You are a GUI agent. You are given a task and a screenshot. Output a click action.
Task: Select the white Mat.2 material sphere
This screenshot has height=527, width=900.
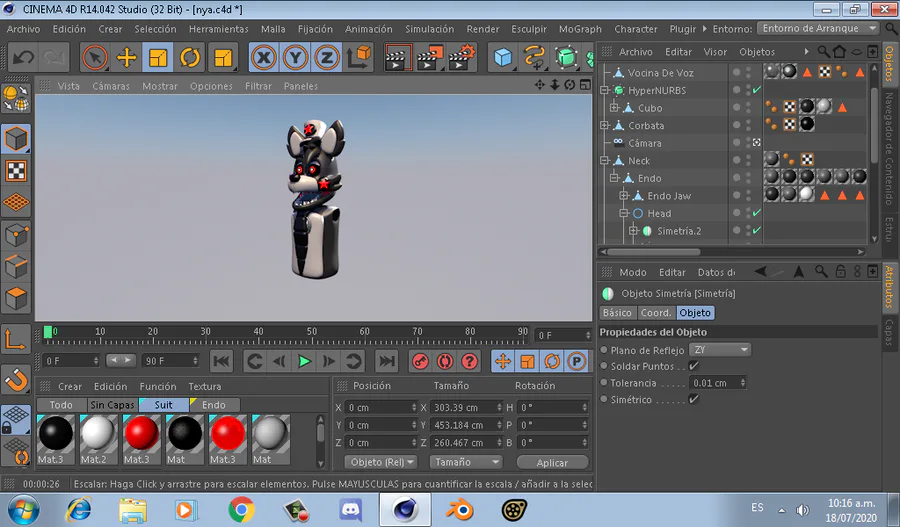tap(98, 433)
